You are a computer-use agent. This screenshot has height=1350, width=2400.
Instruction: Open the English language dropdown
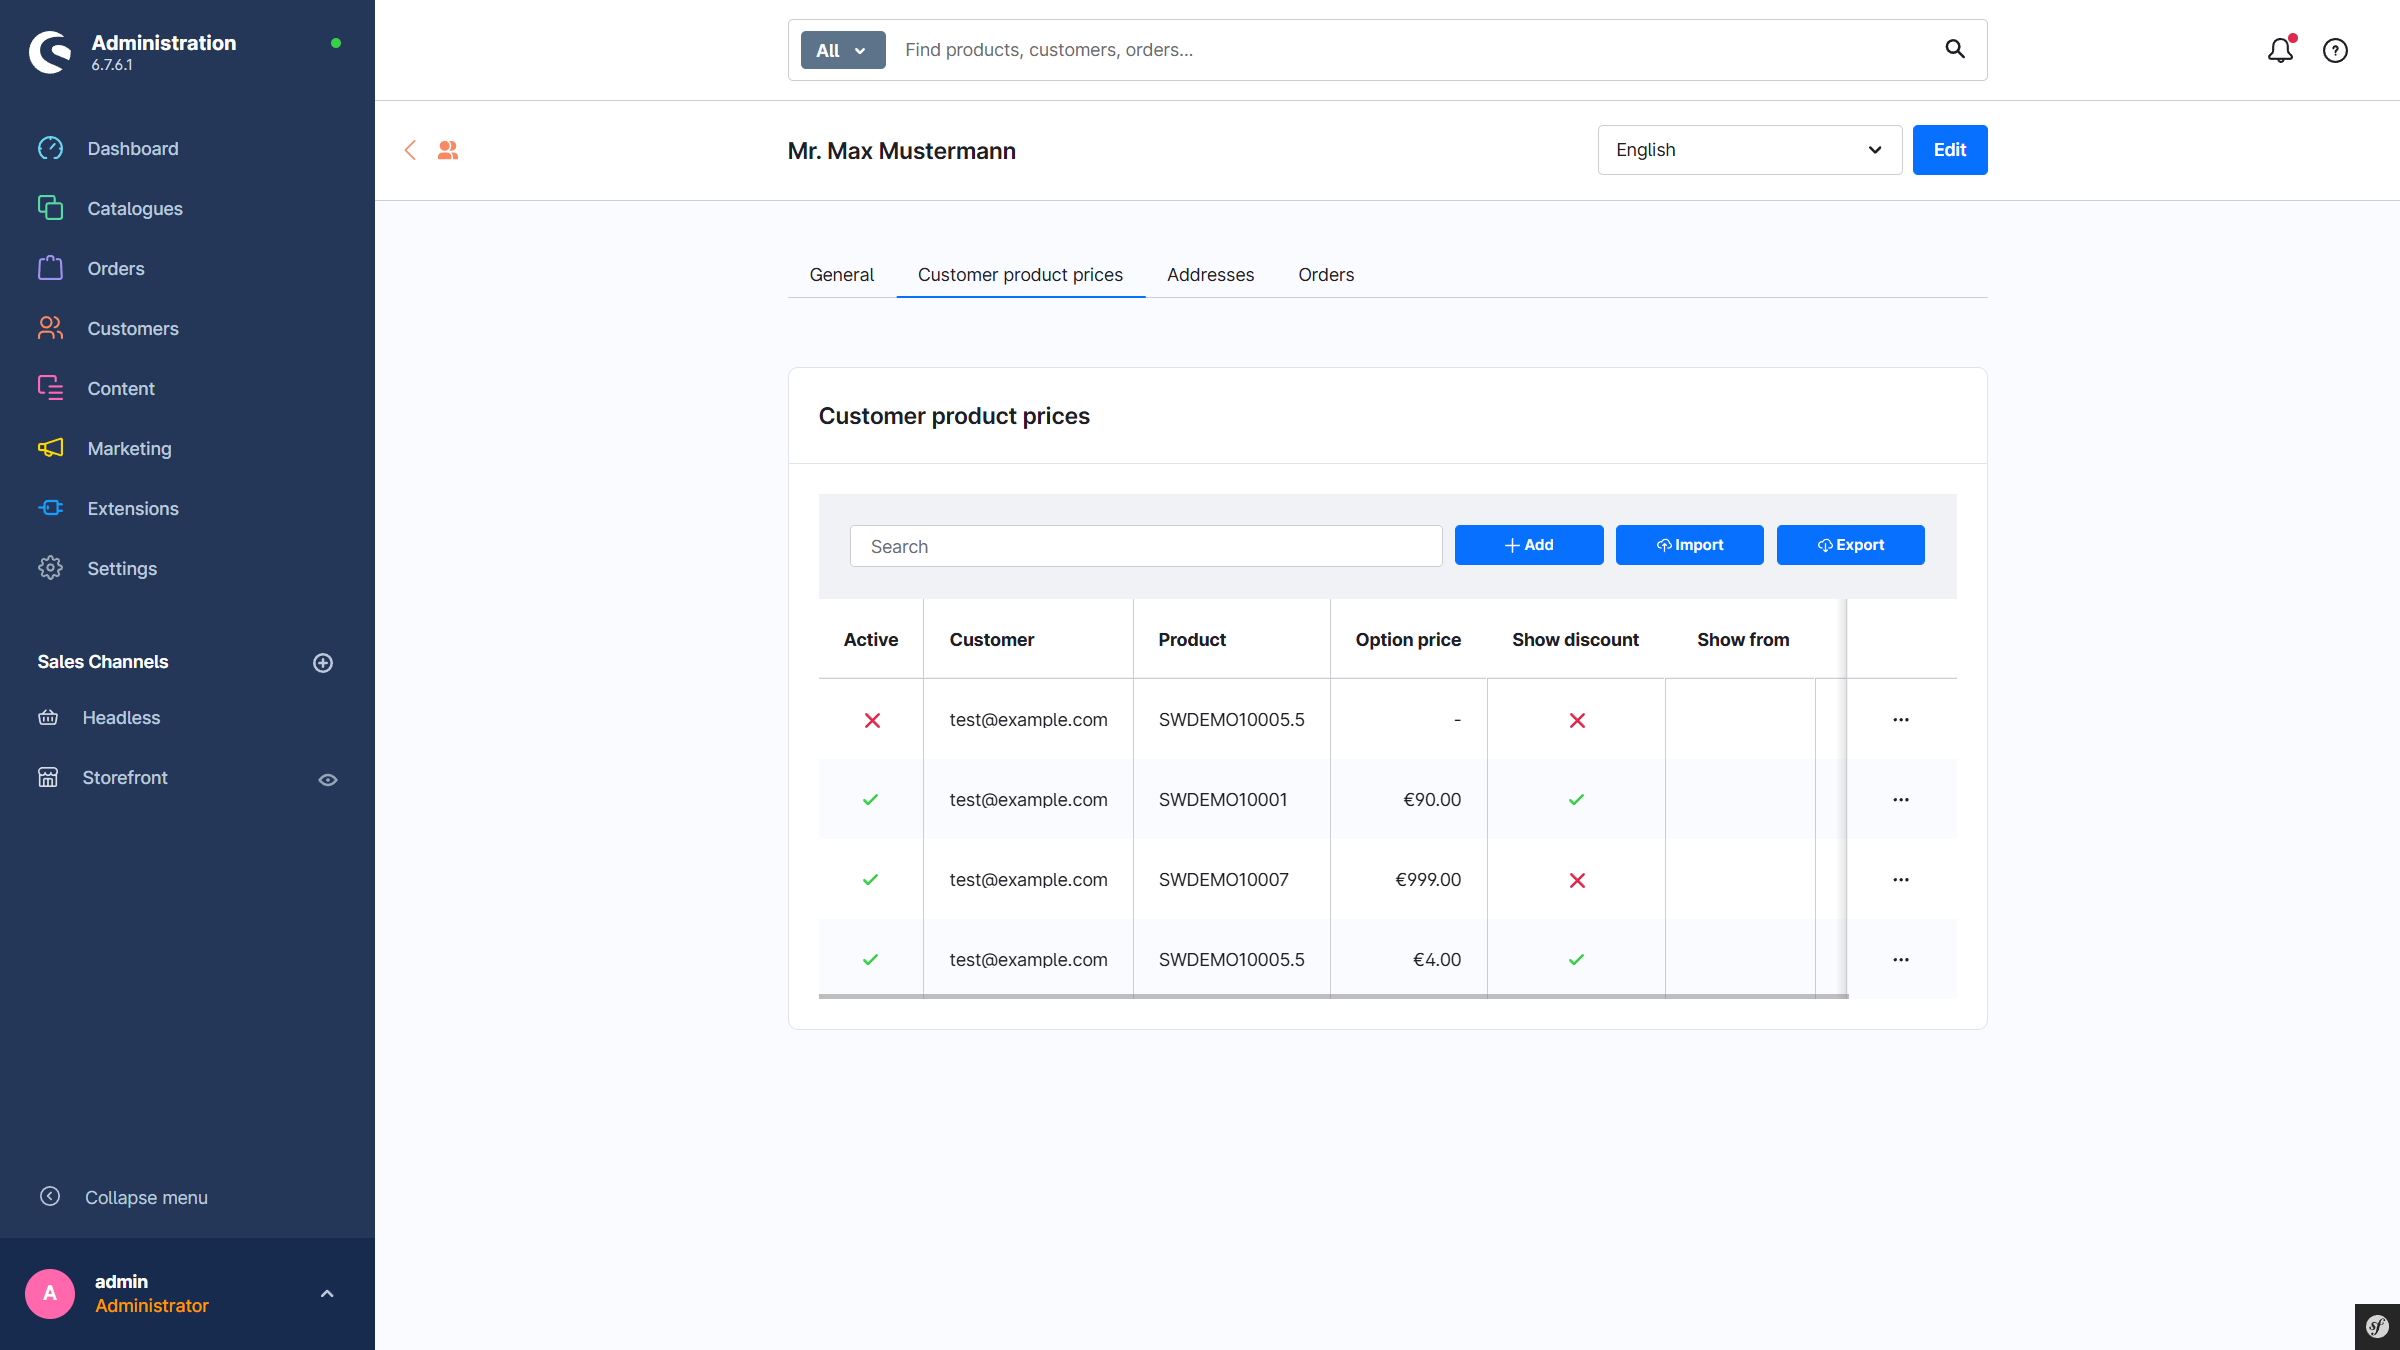(1748, 150)
